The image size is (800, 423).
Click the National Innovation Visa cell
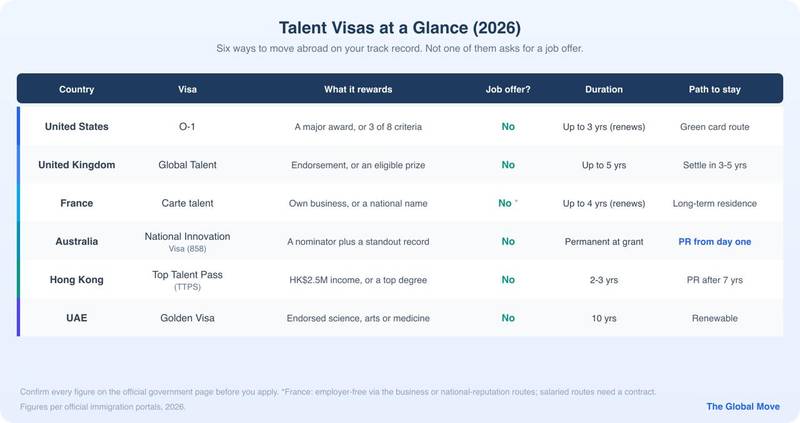point(187,242)
